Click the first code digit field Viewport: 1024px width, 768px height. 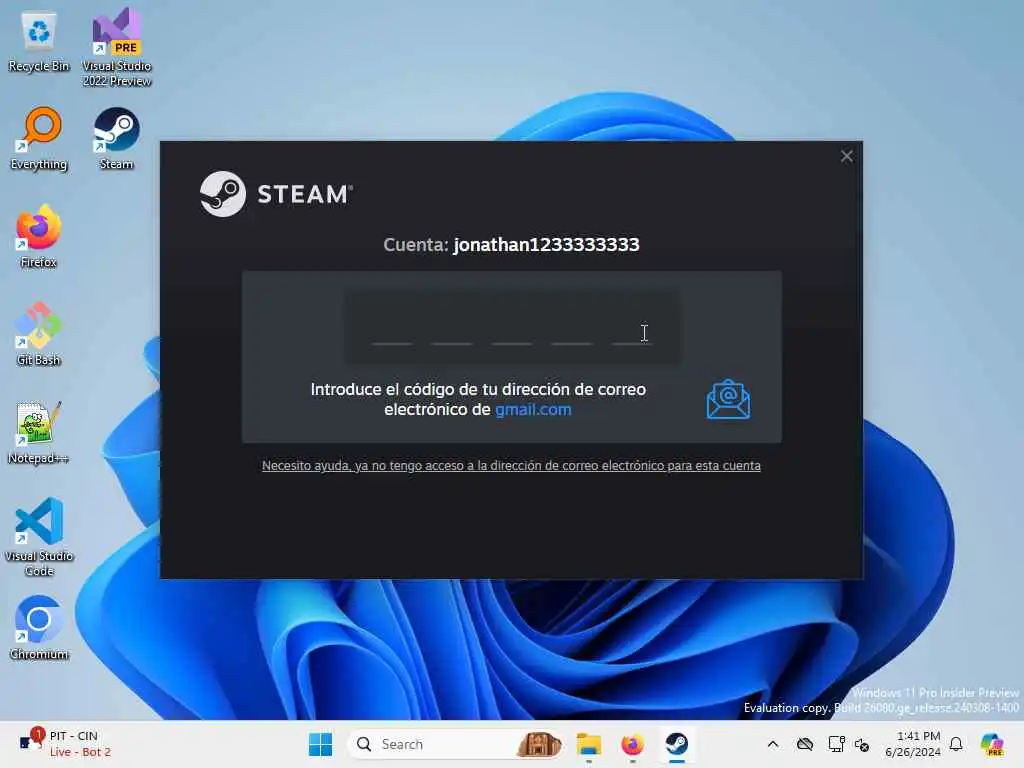click(392, 328)
